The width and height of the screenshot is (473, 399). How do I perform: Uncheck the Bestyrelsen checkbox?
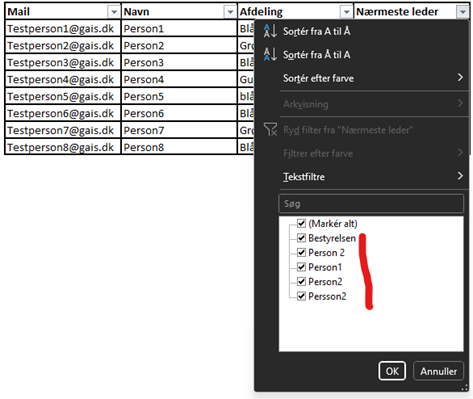point(301,238)
